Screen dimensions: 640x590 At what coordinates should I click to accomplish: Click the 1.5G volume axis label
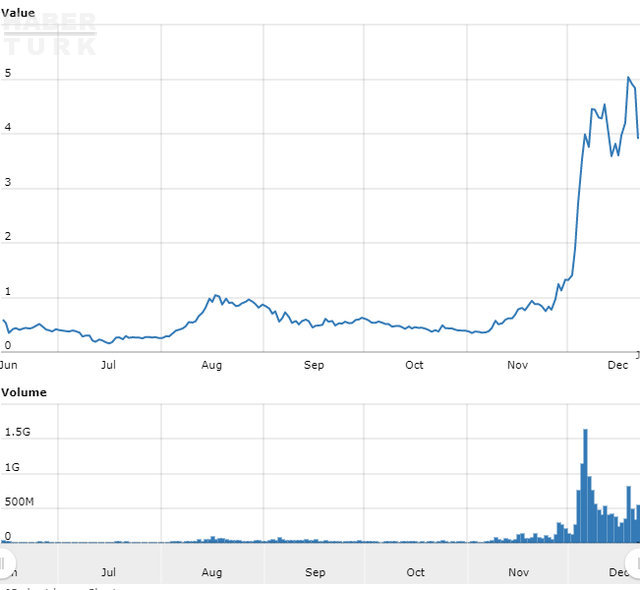20,432
